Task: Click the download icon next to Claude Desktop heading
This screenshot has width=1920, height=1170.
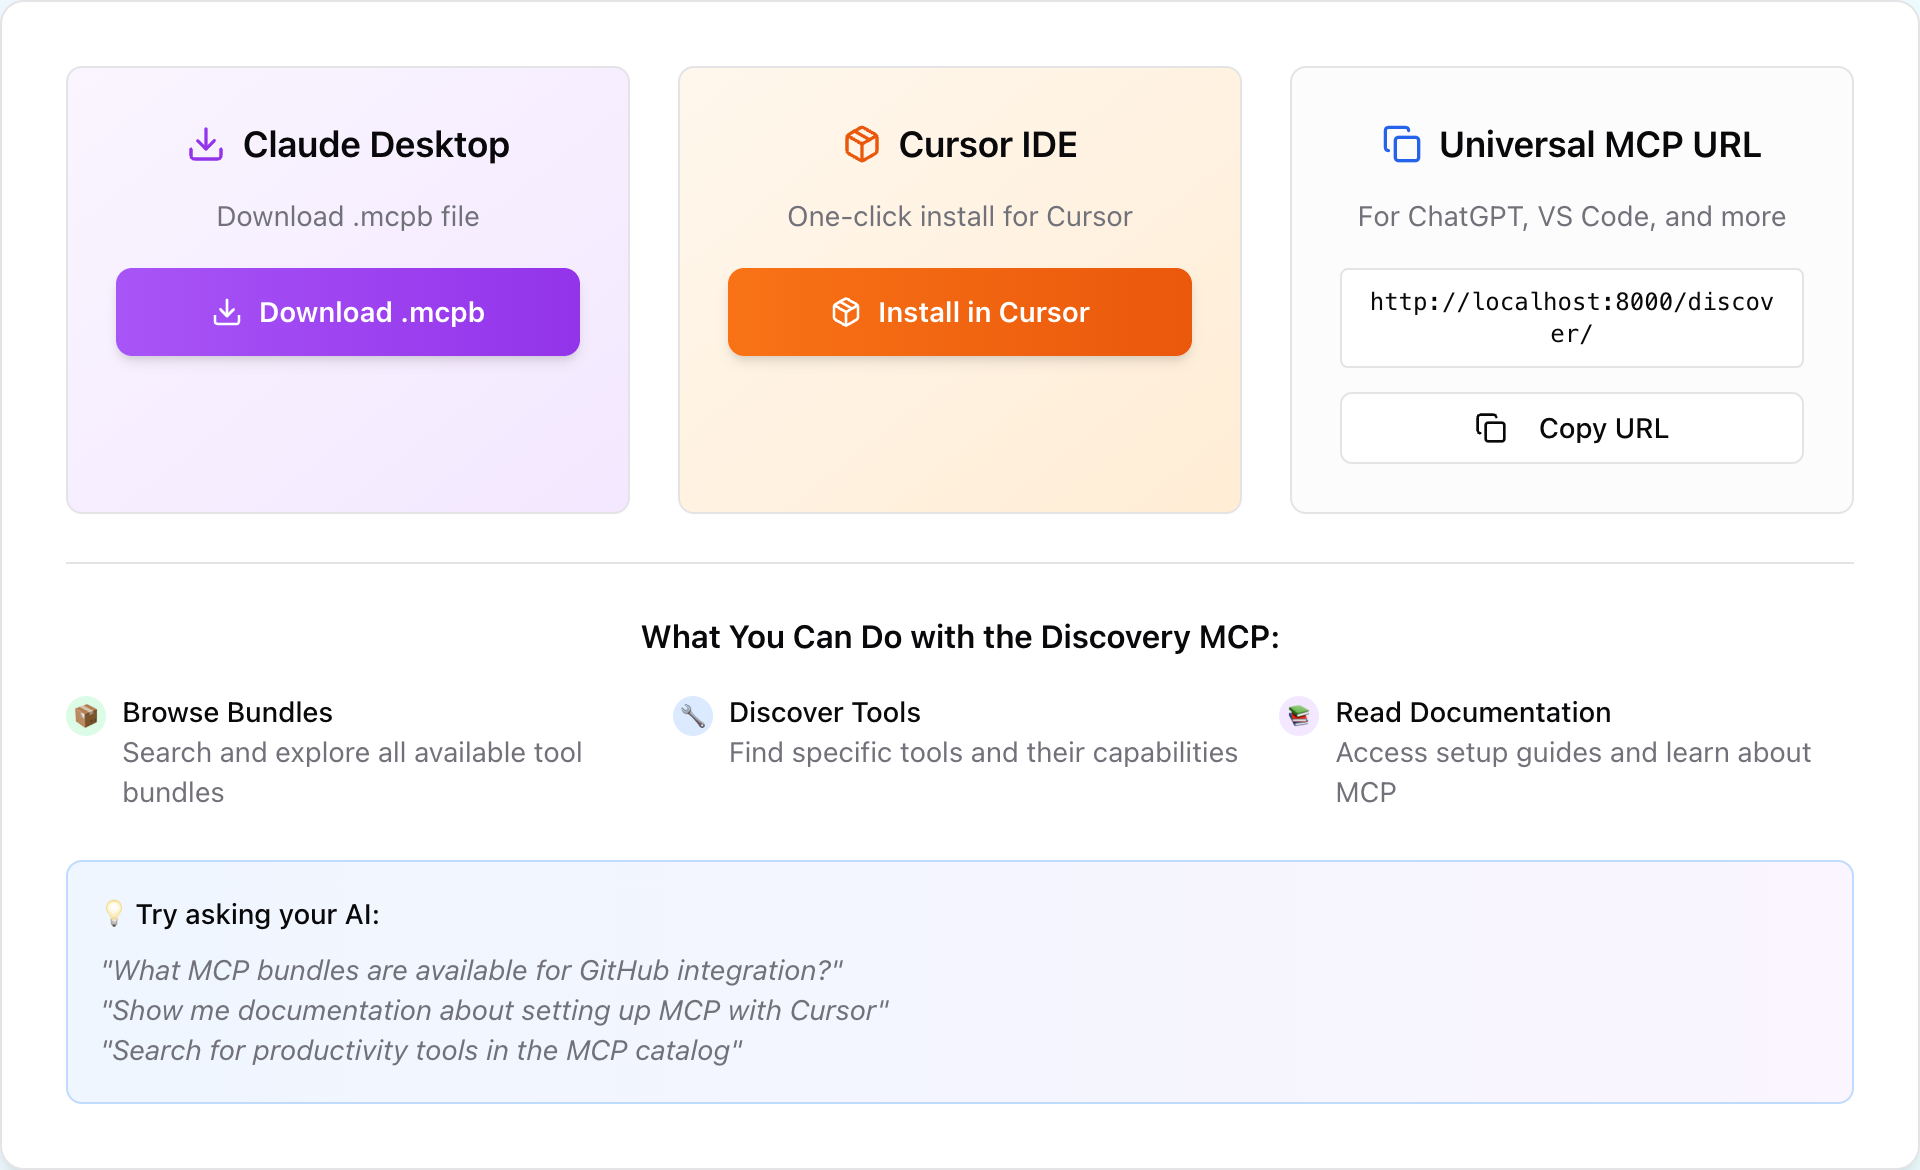Action: click(x=205, y=144)
